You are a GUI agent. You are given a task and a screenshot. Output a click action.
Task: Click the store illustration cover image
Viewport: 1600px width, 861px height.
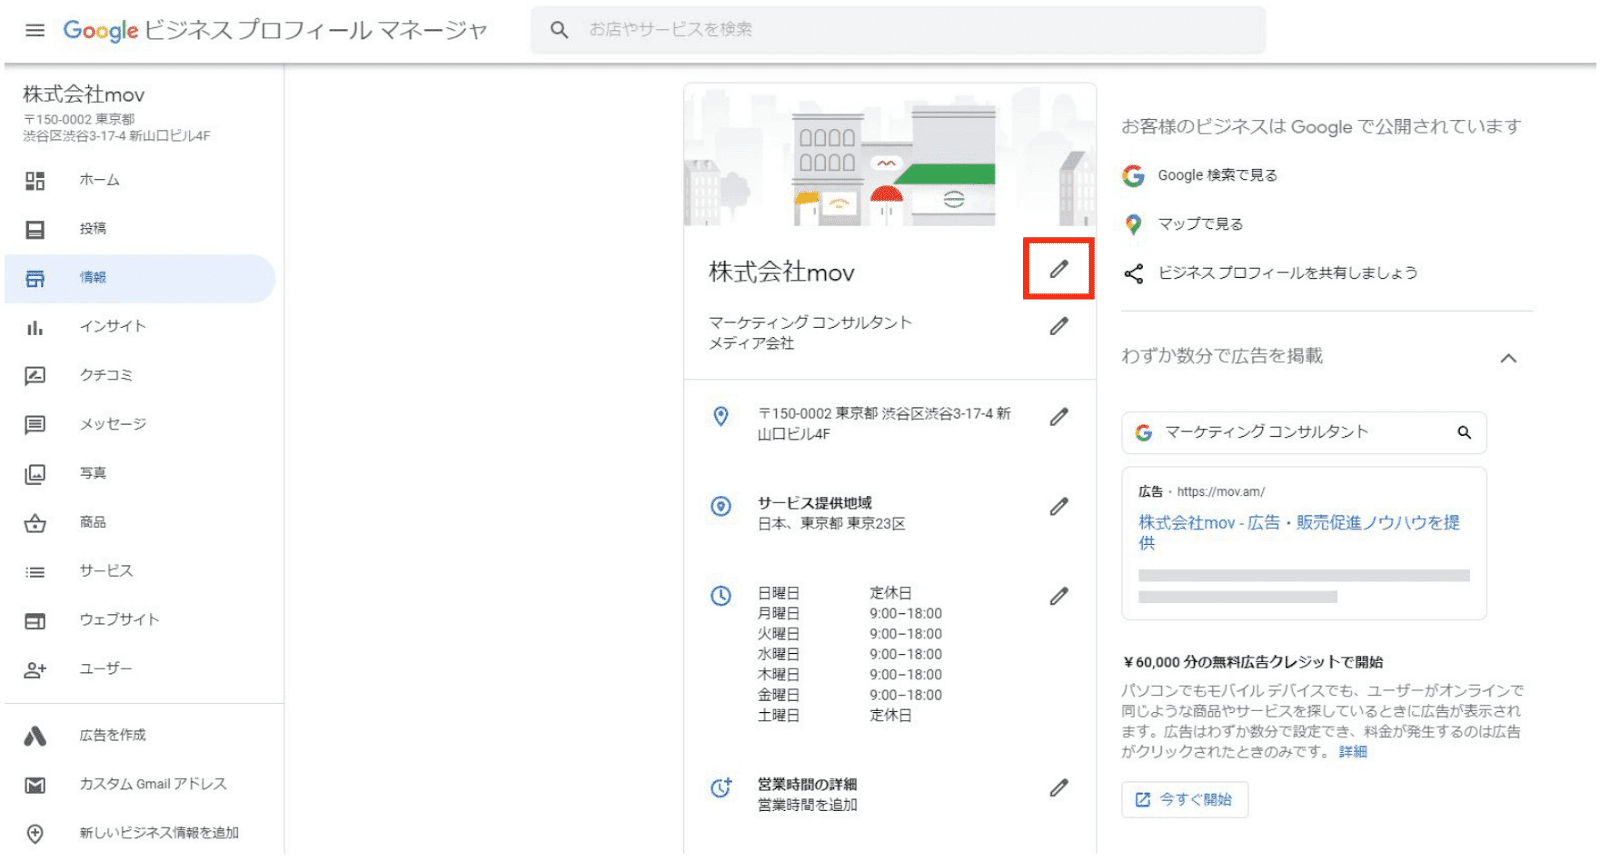pos(890,156)
